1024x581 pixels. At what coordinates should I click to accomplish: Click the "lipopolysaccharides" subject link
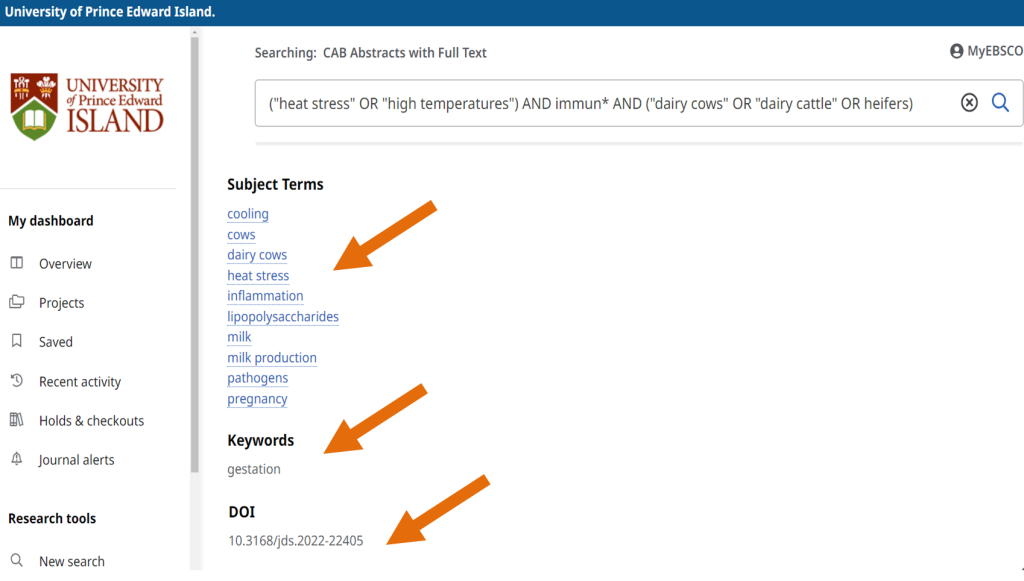(x=283, y=317)
